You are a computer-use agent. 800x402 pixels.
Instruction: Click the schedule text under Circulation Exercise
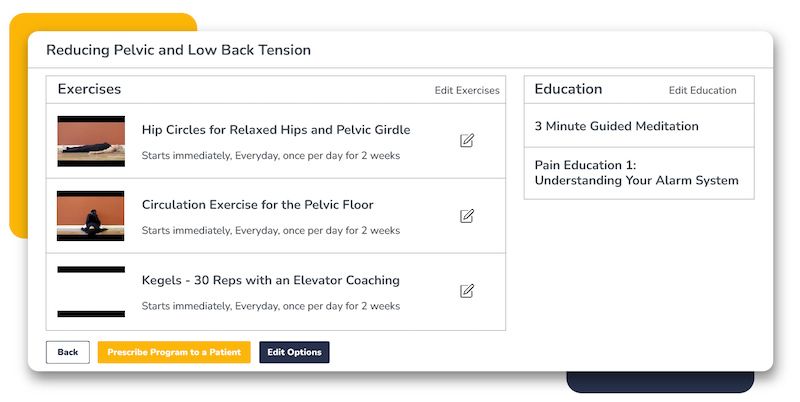click(x=271, y=230)
